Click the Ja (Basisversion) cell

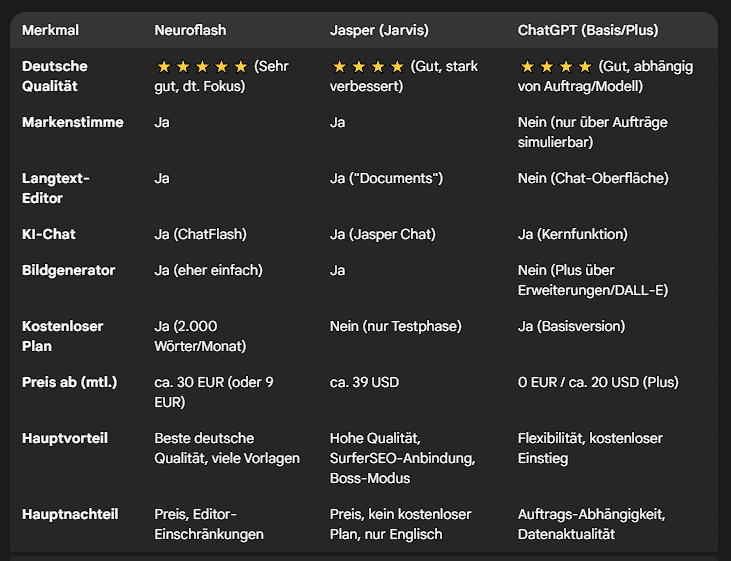pyautogui.click(x=571, y=326)
